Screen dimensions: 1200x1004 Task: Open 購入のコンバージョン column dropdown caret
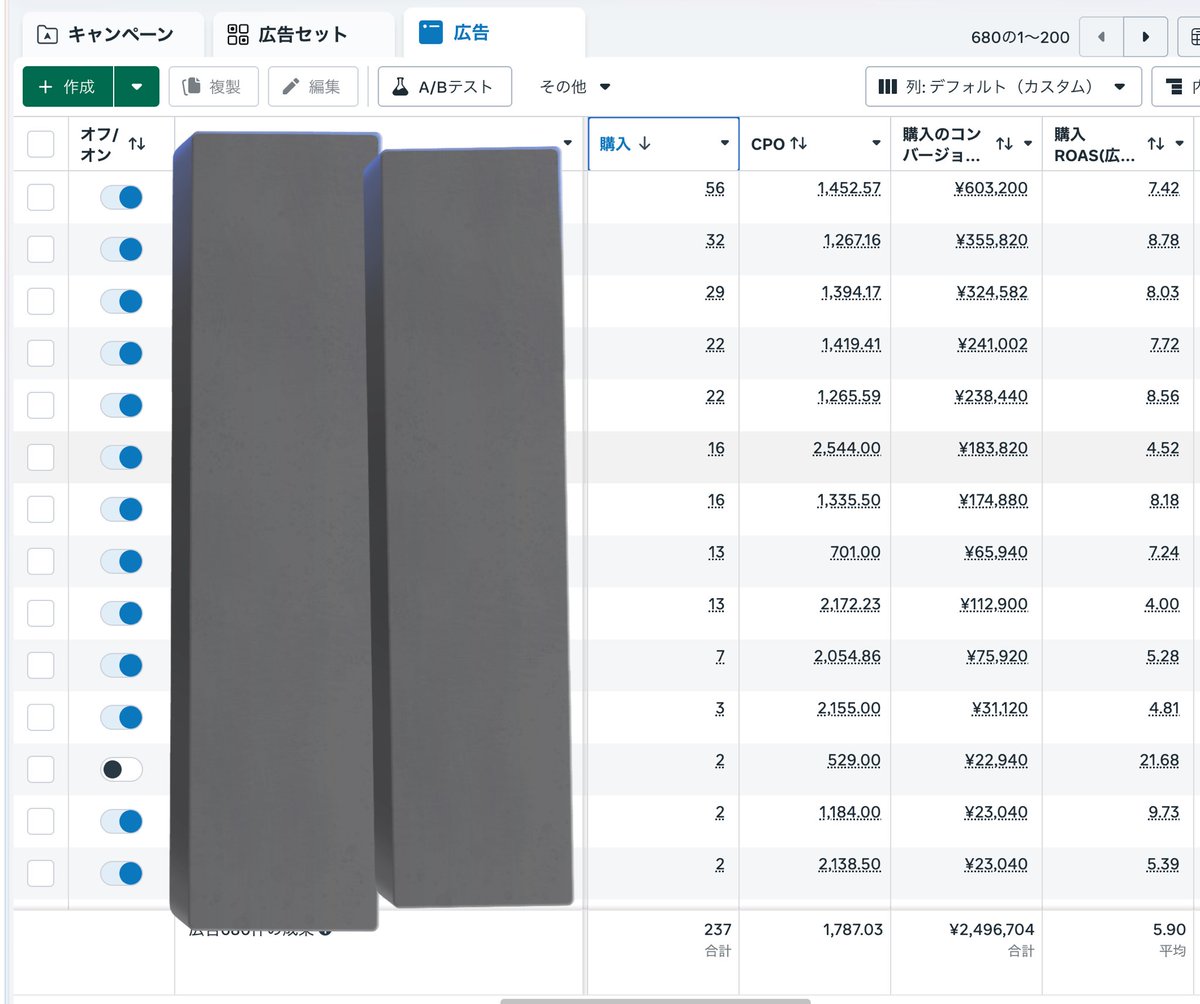click(1028, 144)
